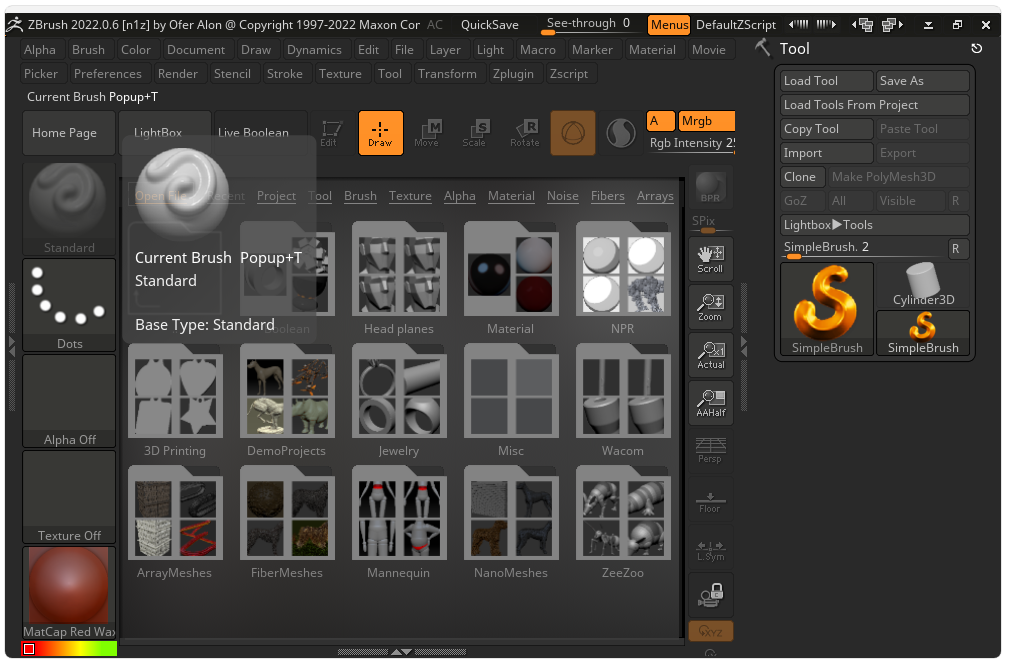The height and width of the screenshot is (667, 1009).
Task: Adjust the SimpleBrush tool index slider
Action: (x=862, y=248)
